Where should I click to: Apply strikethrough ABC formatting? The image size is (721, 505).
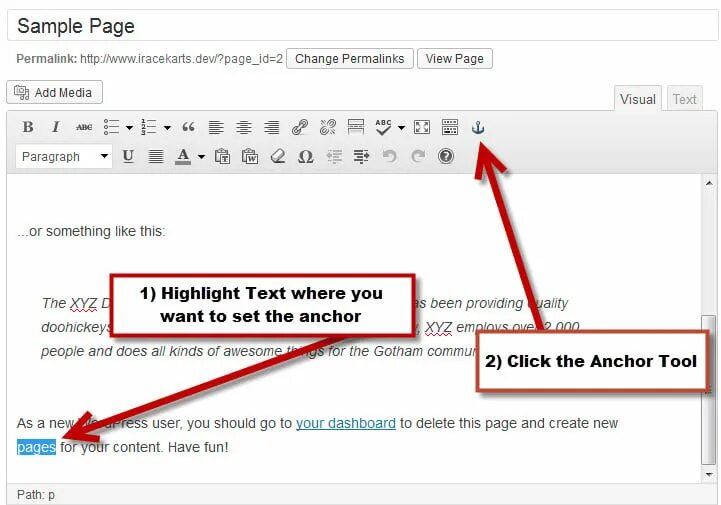84,127
